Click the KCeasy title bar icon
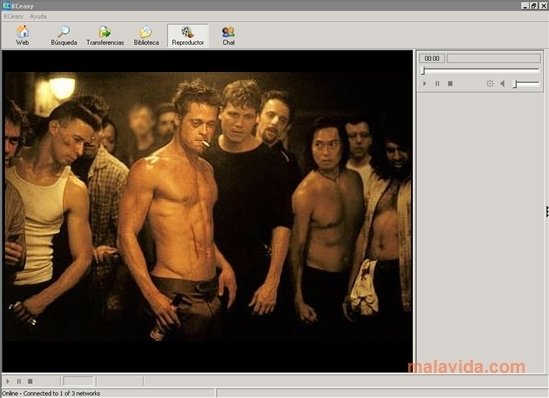549x398 pixels. click(x=6, y=6)
